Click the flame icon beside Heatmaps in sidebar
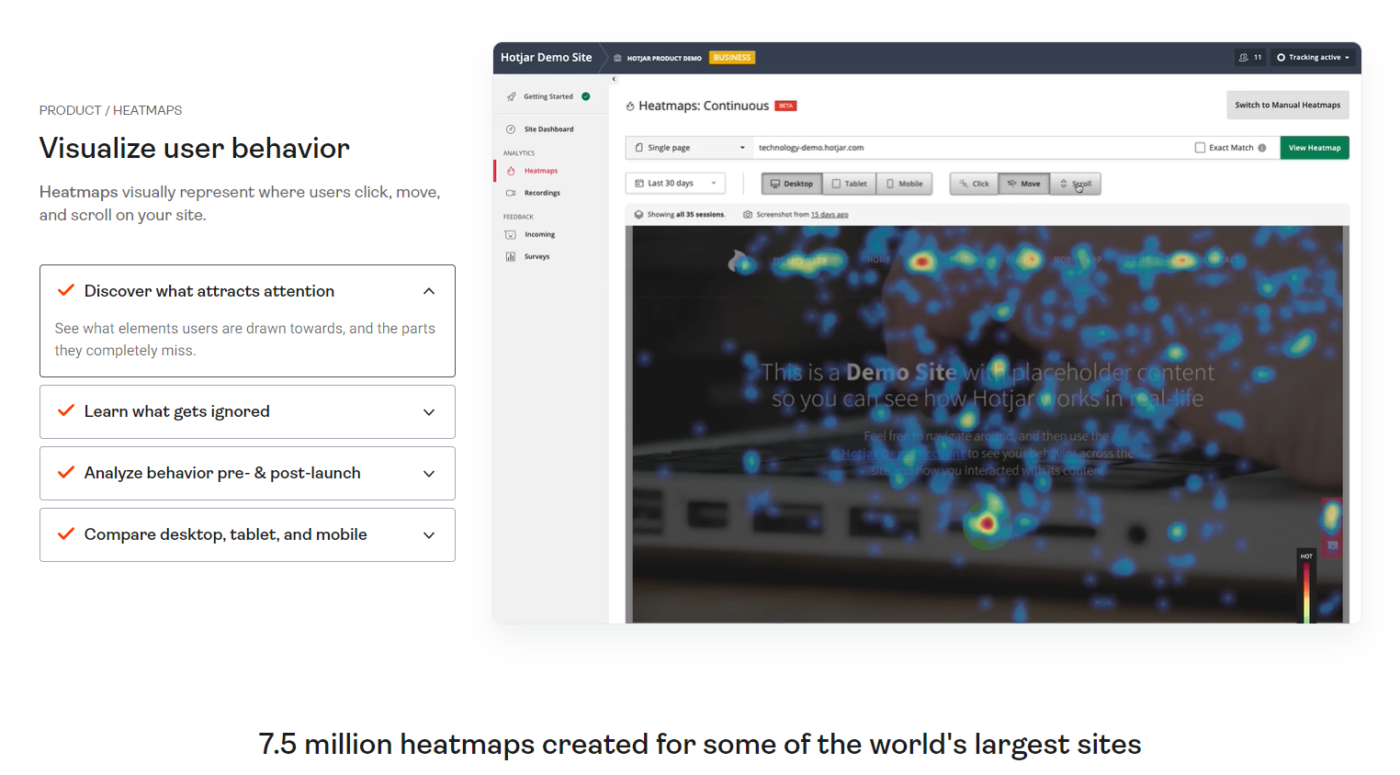 coord(511,171)
